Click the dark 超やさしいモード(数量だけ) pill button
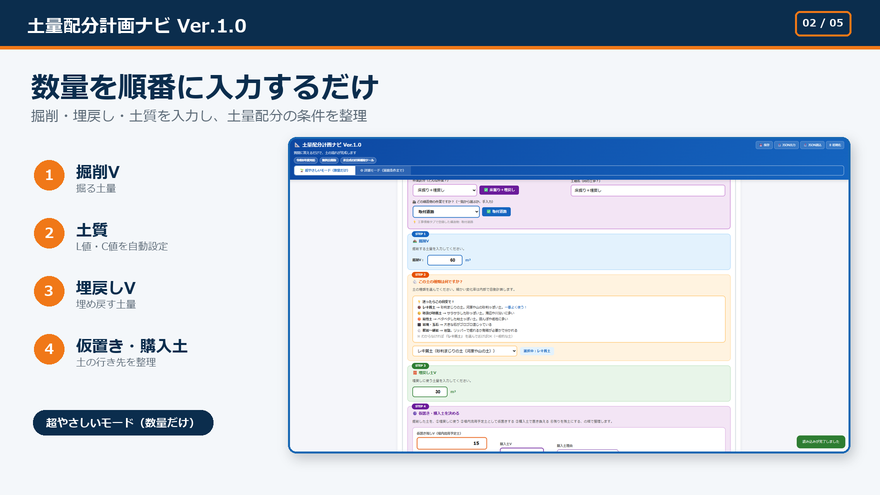Image resolution: width=880 pixels, height=495 pixels. pos(123,423)
